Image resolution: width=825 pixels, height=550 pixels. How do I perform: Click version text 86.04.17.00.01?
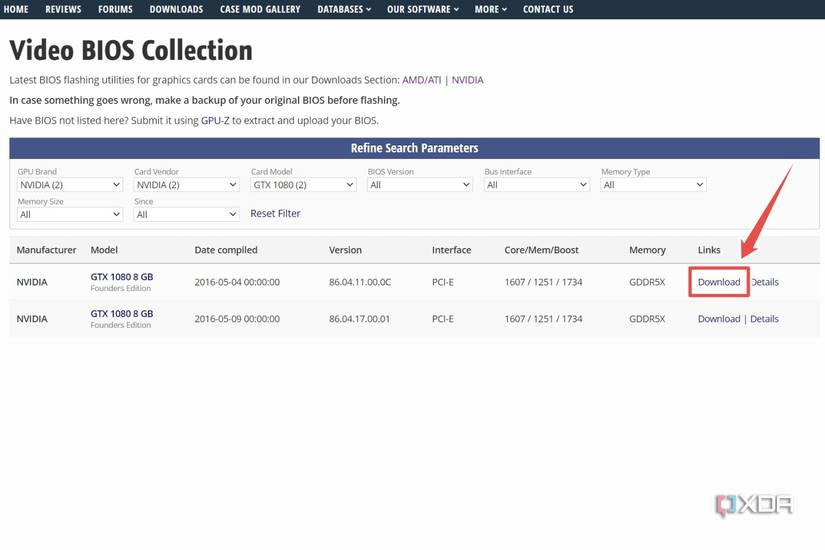pyautogui.click(x=359, y=319)
